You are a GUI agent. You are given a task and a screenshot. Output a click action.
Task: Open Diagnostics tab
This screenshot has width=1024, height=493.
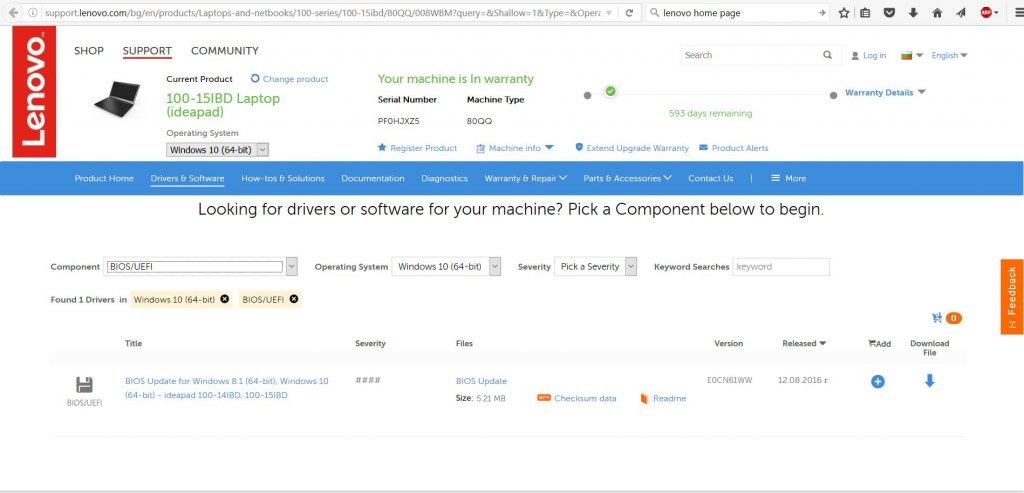[x=444, y=178]
